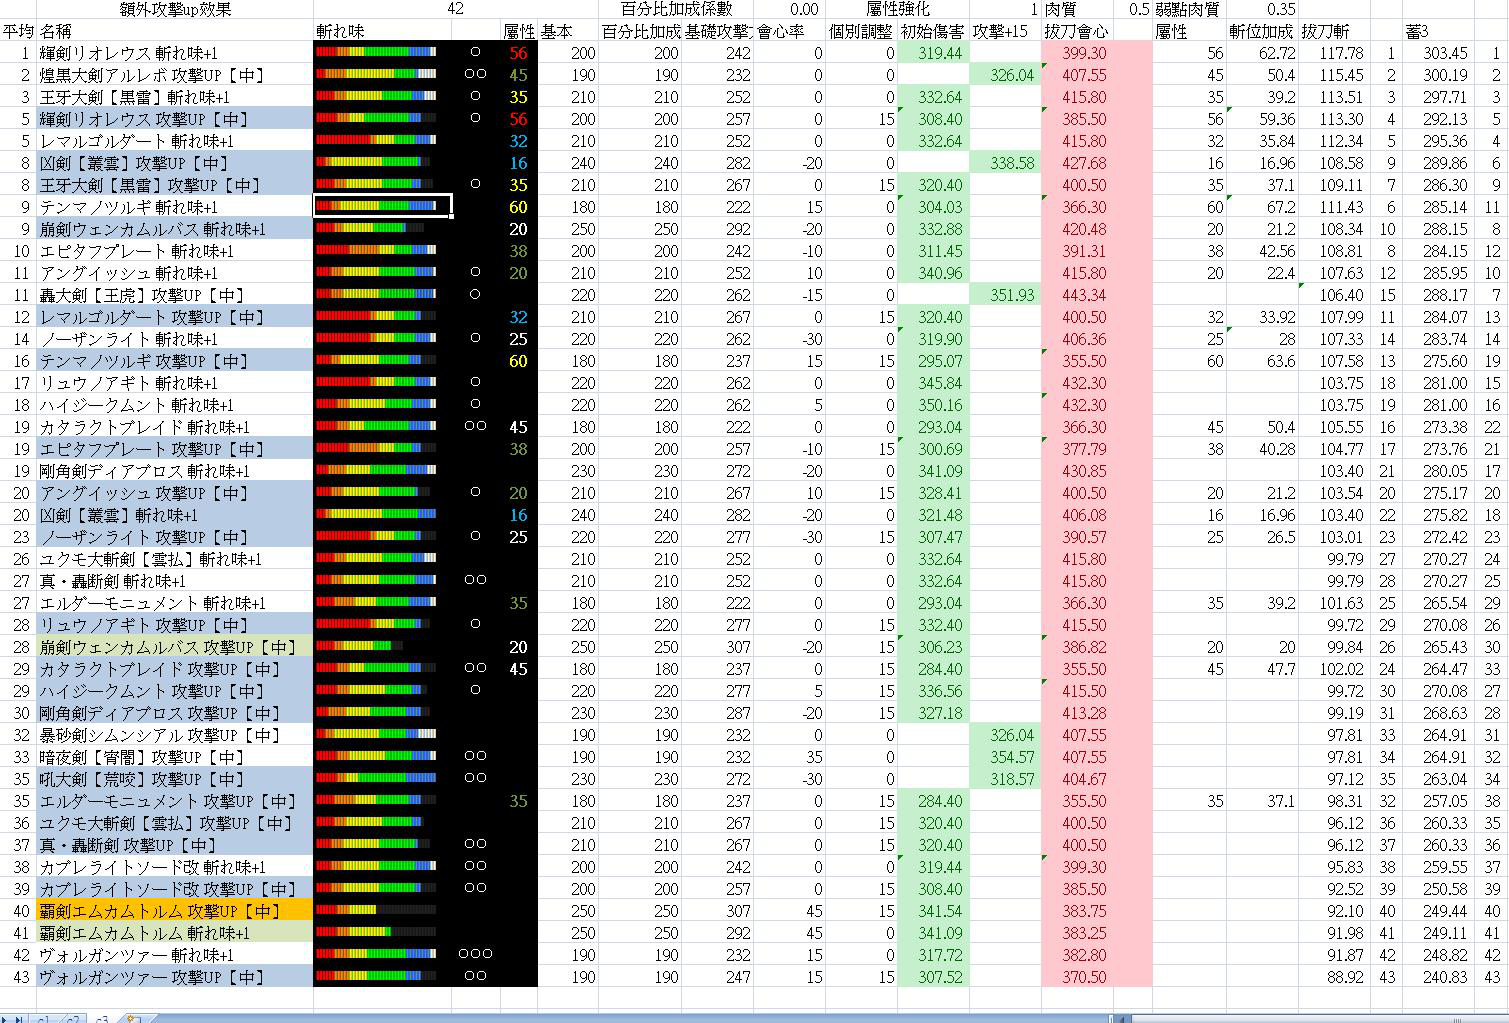Screen dimensions: 1509x1023
Task: Switch to the c2 sheet tab
Action: (x=74, y=1017)
